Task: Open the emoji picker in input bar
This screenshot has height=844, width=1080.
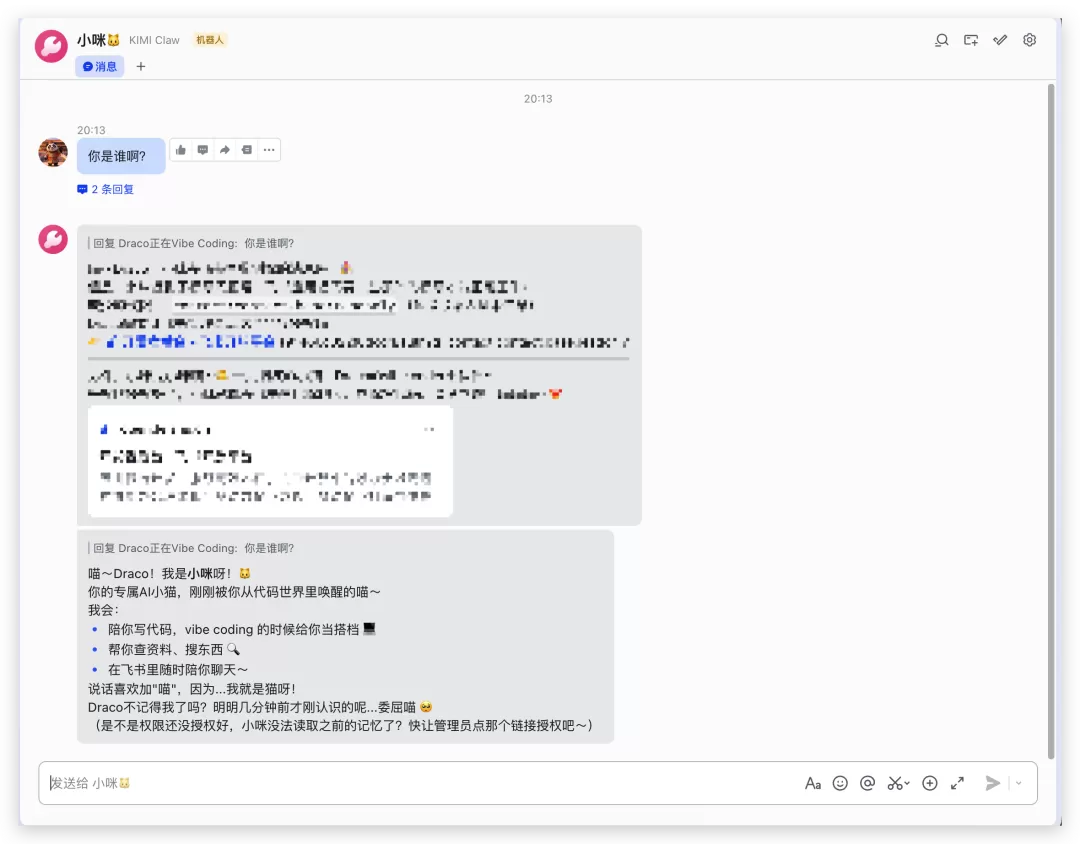Action: point(840,783)
